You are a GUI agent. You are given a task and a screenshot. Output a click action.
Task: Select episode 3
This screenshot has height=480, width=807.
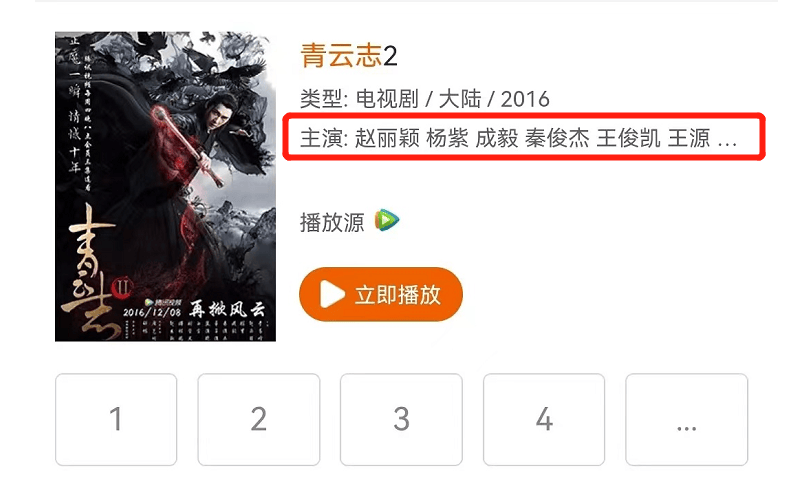click(x=401, y=419)
